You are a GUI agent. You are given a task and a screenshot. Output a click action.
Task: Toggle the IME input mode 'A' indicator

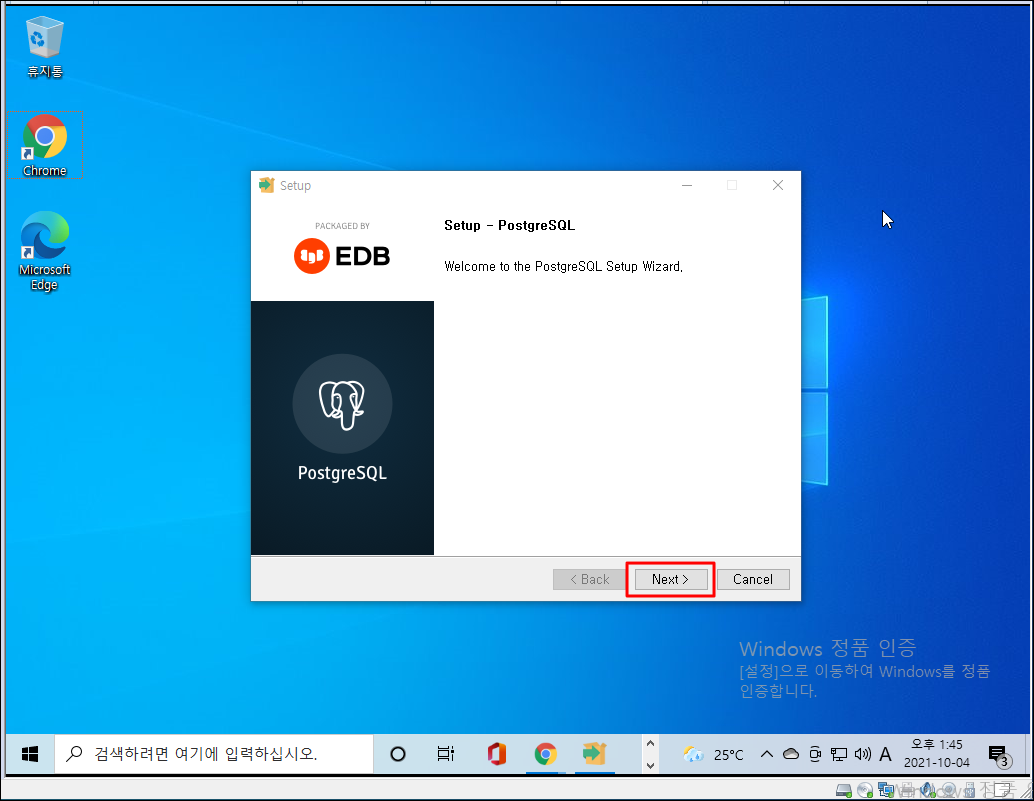pyautogui.click(x=886, y=754)
